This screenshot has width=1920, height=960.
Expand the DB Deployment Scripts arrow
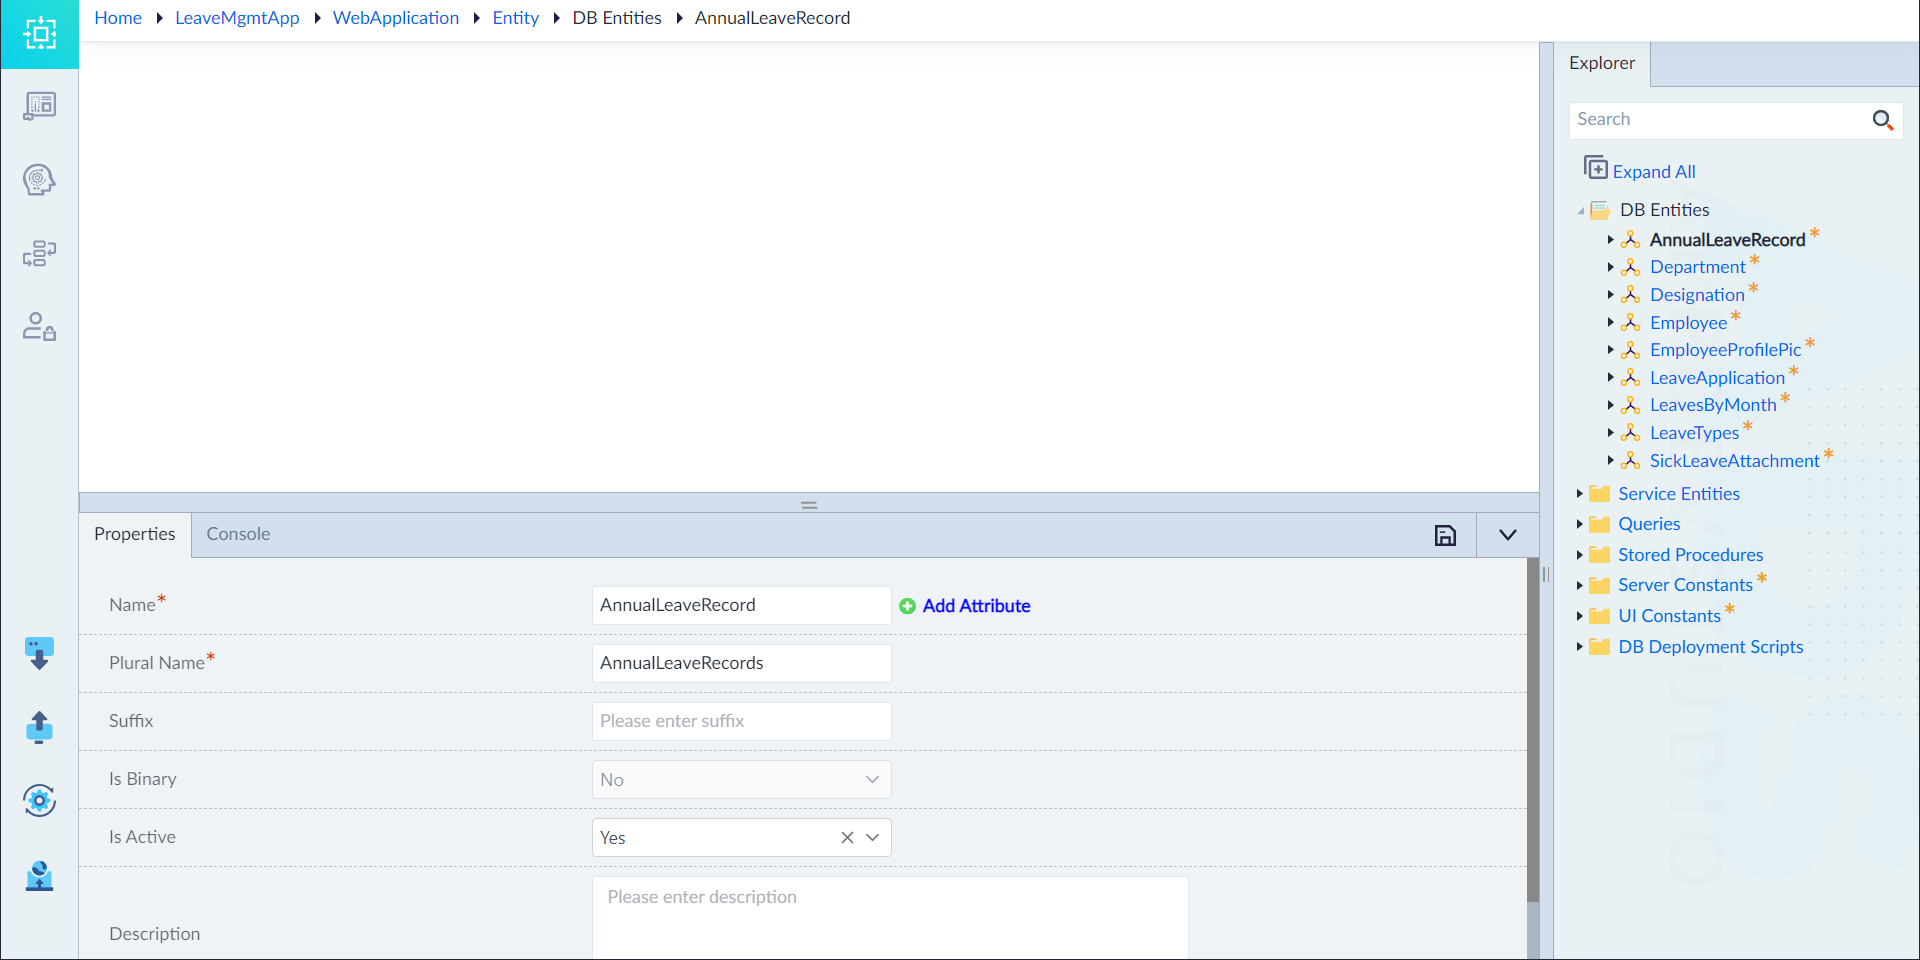pos(1579,647)
